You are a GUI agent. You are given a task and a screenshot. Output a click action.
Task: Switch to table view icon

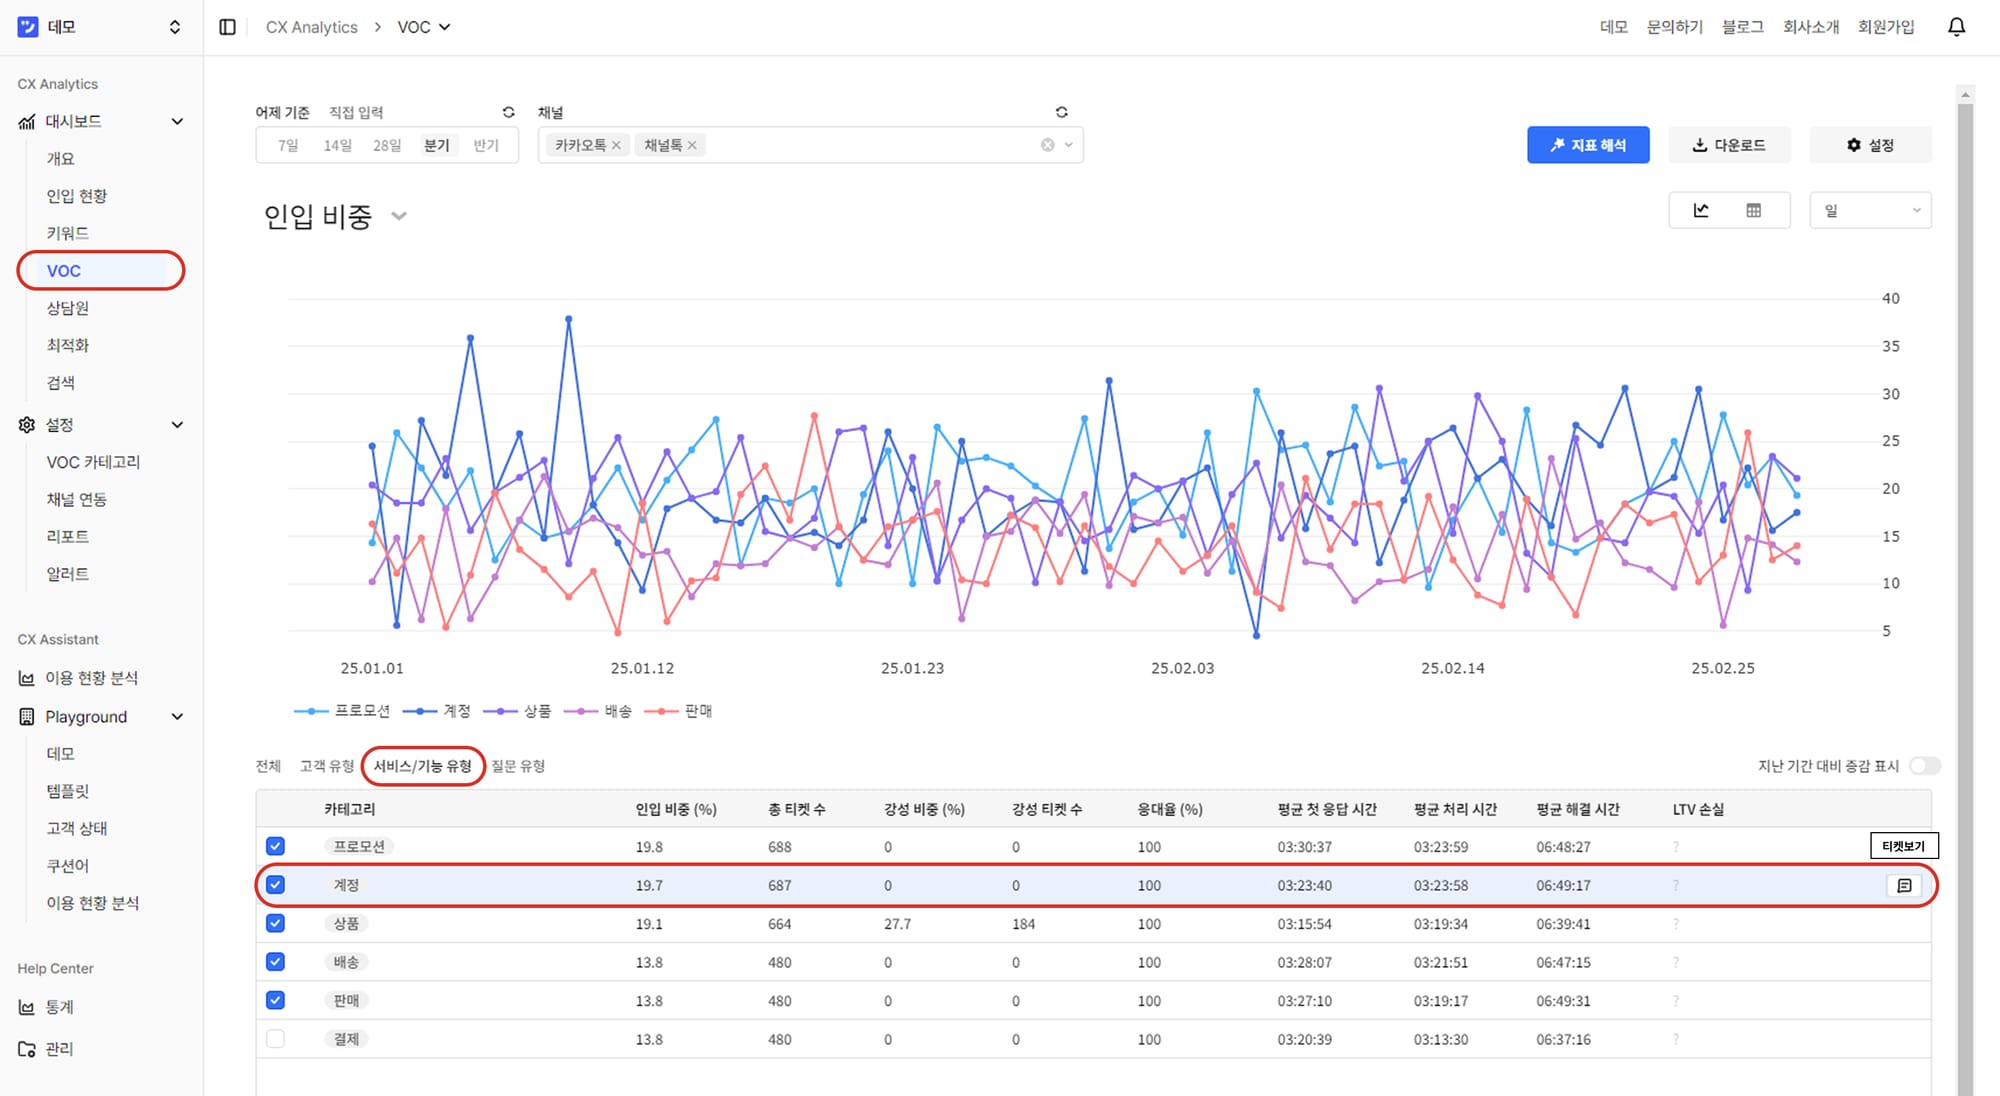[1753, 210]
